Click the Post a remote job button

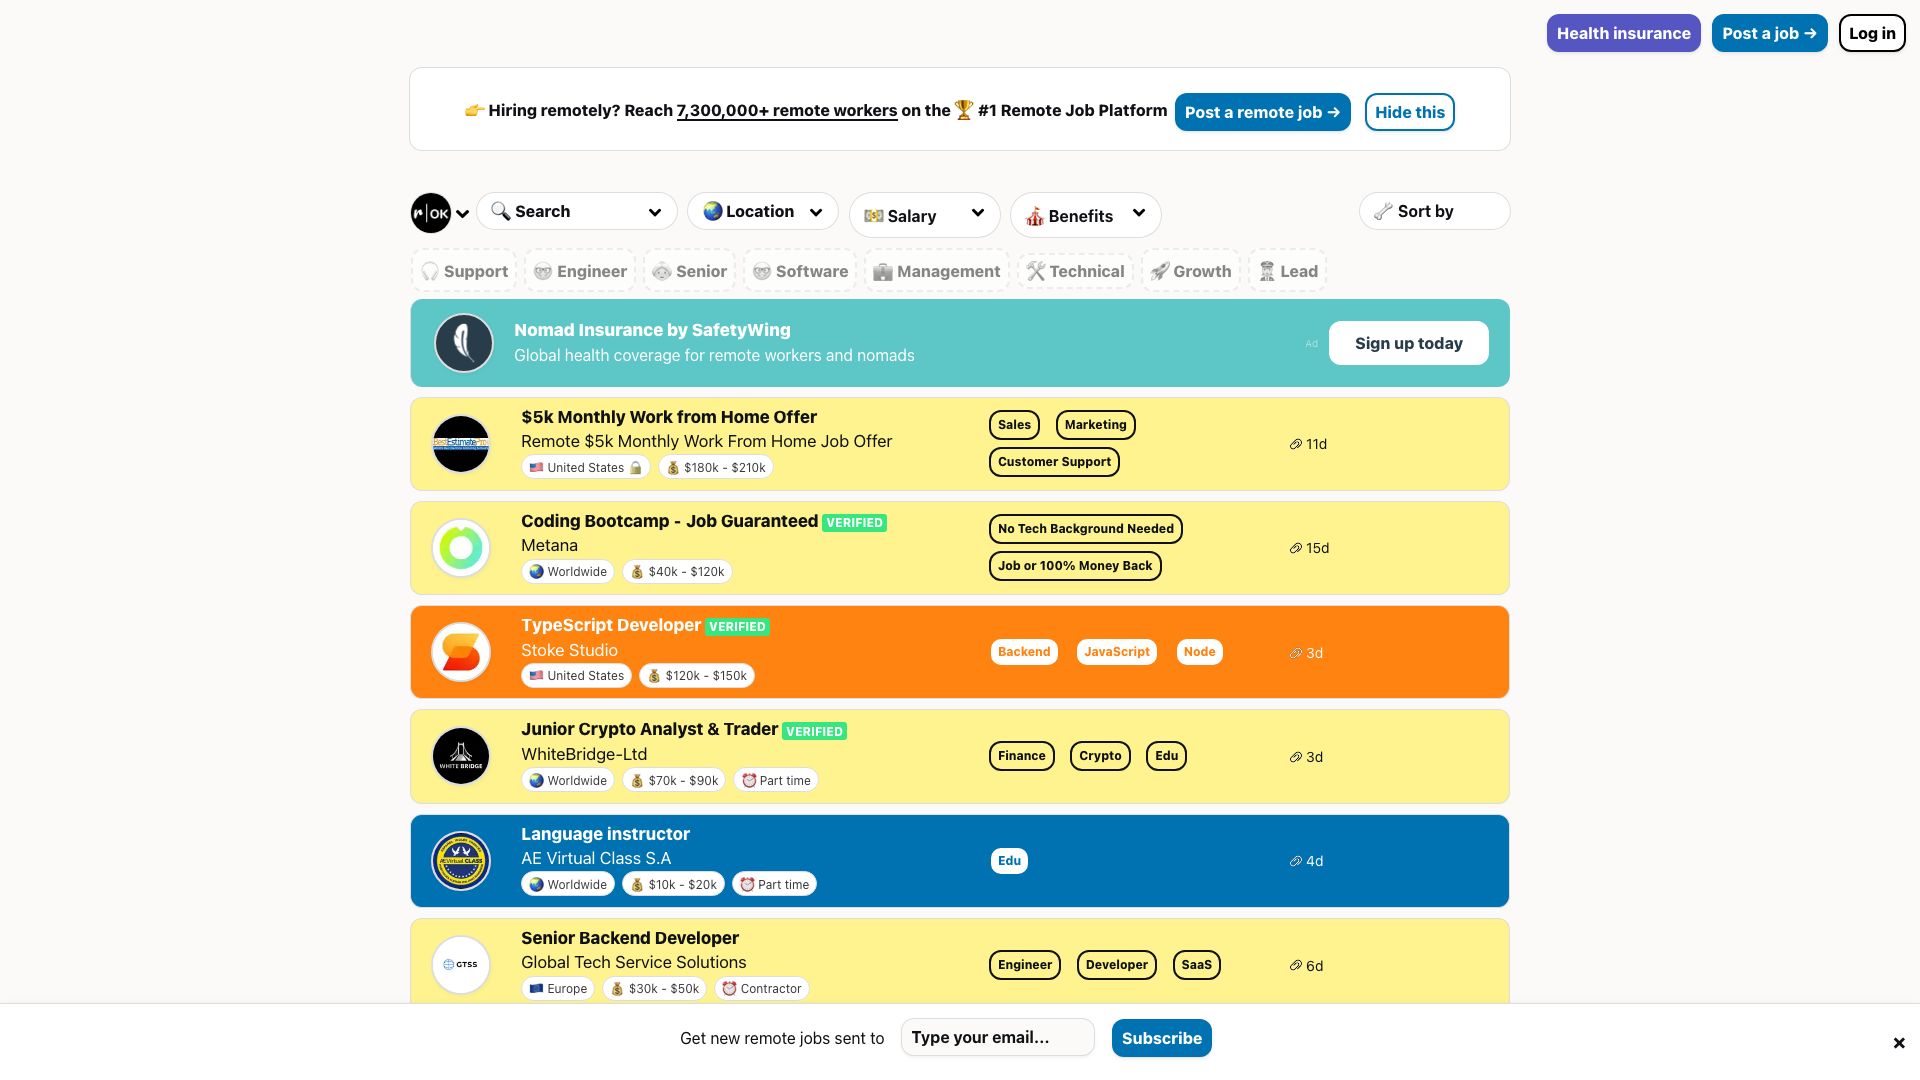(x=1262, y=112)
